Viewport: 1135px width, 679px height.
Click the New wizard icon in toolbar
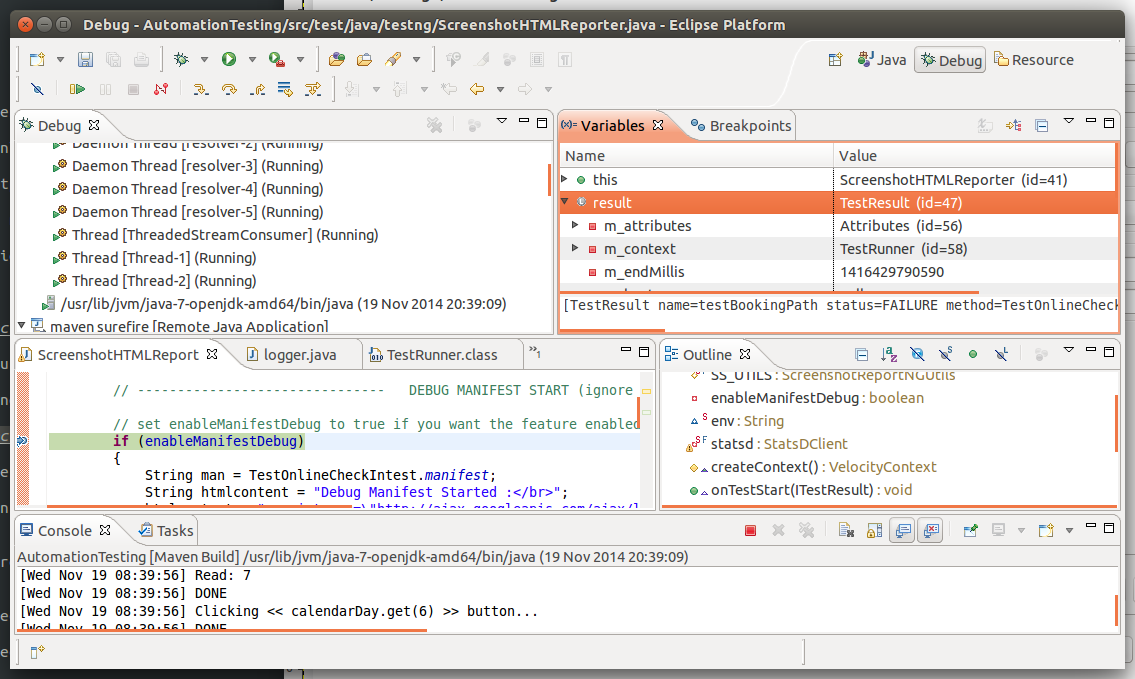point(37,59)
